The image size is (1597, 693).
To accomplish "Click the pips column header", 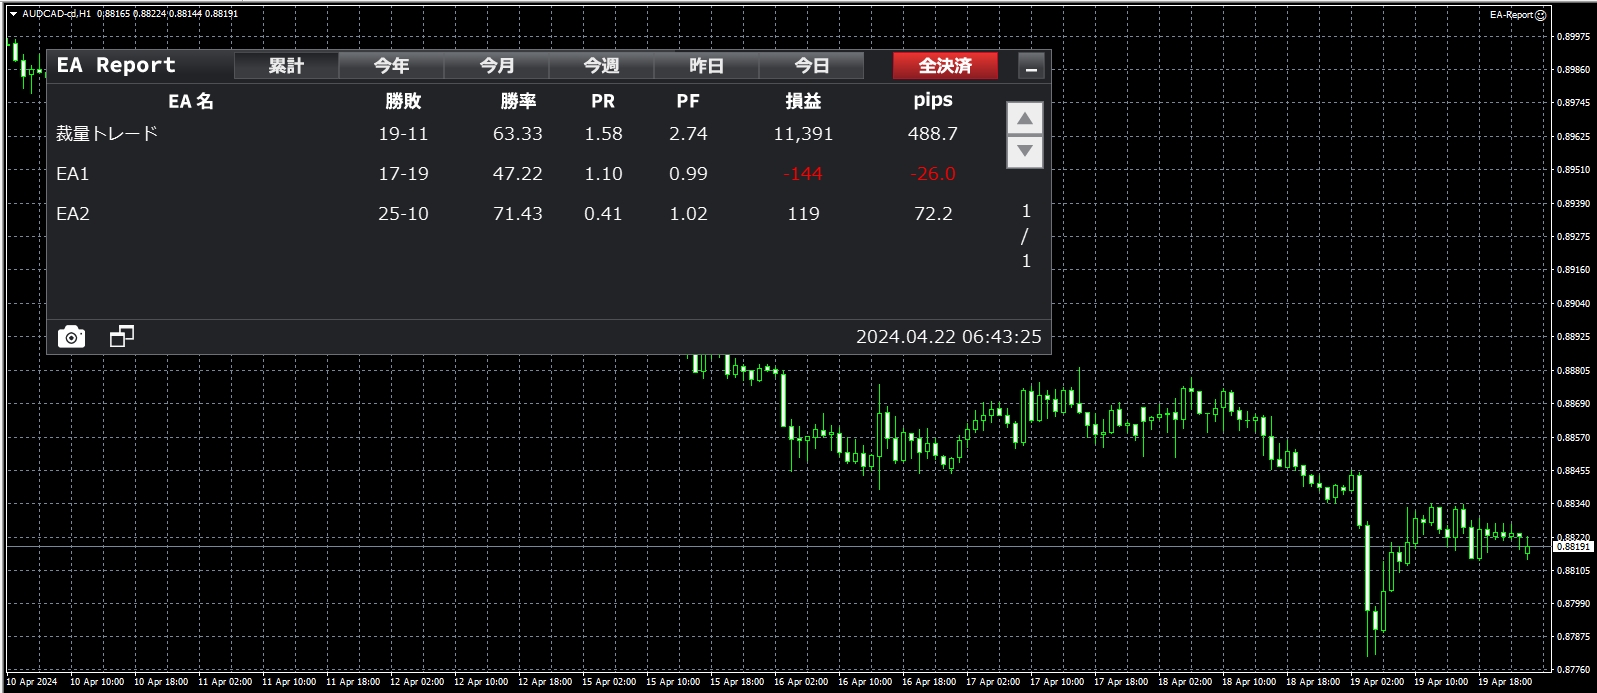I will click(x=933, y=100).
